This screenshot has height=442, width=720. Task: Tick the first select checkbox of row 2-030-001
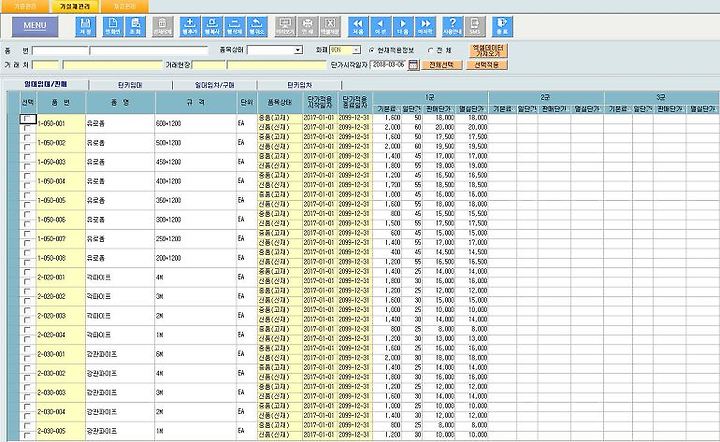[x=27, y=349]
